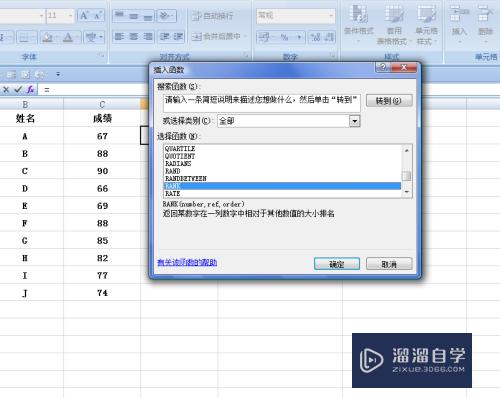Image resolution: width=500 pixels, height=398 pixels.
Task: Open the 常规 number format dropdown
Action: click(331, 16)
